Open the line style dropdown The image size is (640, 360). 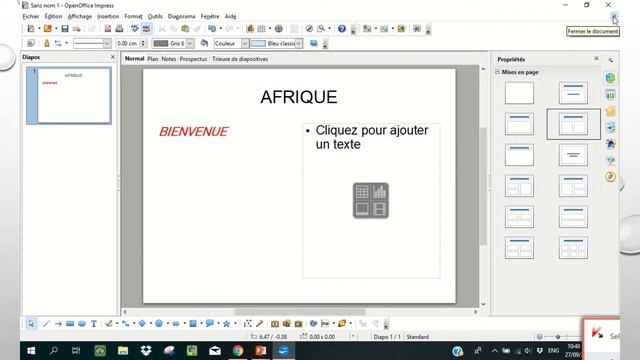pos(107,43)
